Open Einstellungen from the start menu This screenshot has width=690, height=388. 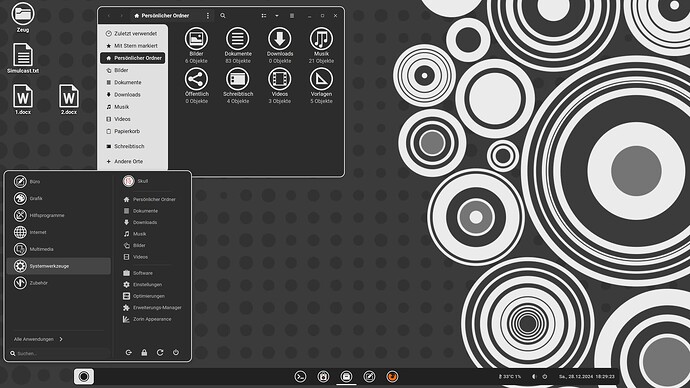[x=143, y=285]
